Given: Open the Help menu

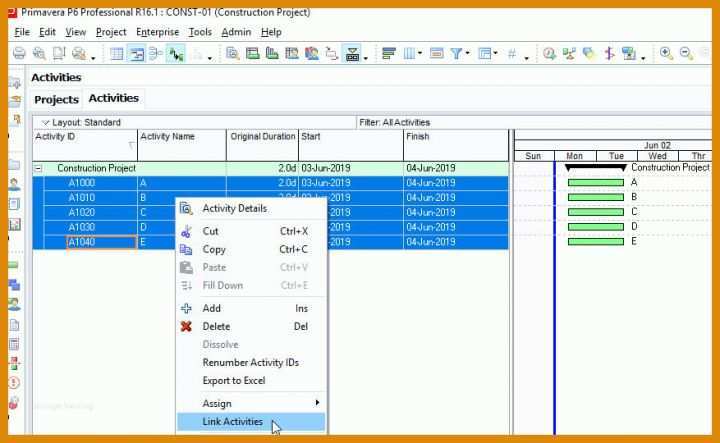Looking at the screenshot, I should pos(271,32).
